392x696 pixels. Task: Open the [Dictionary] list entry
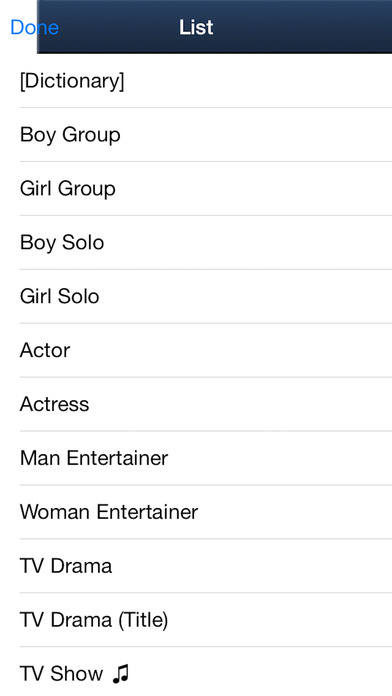(196, 81)
